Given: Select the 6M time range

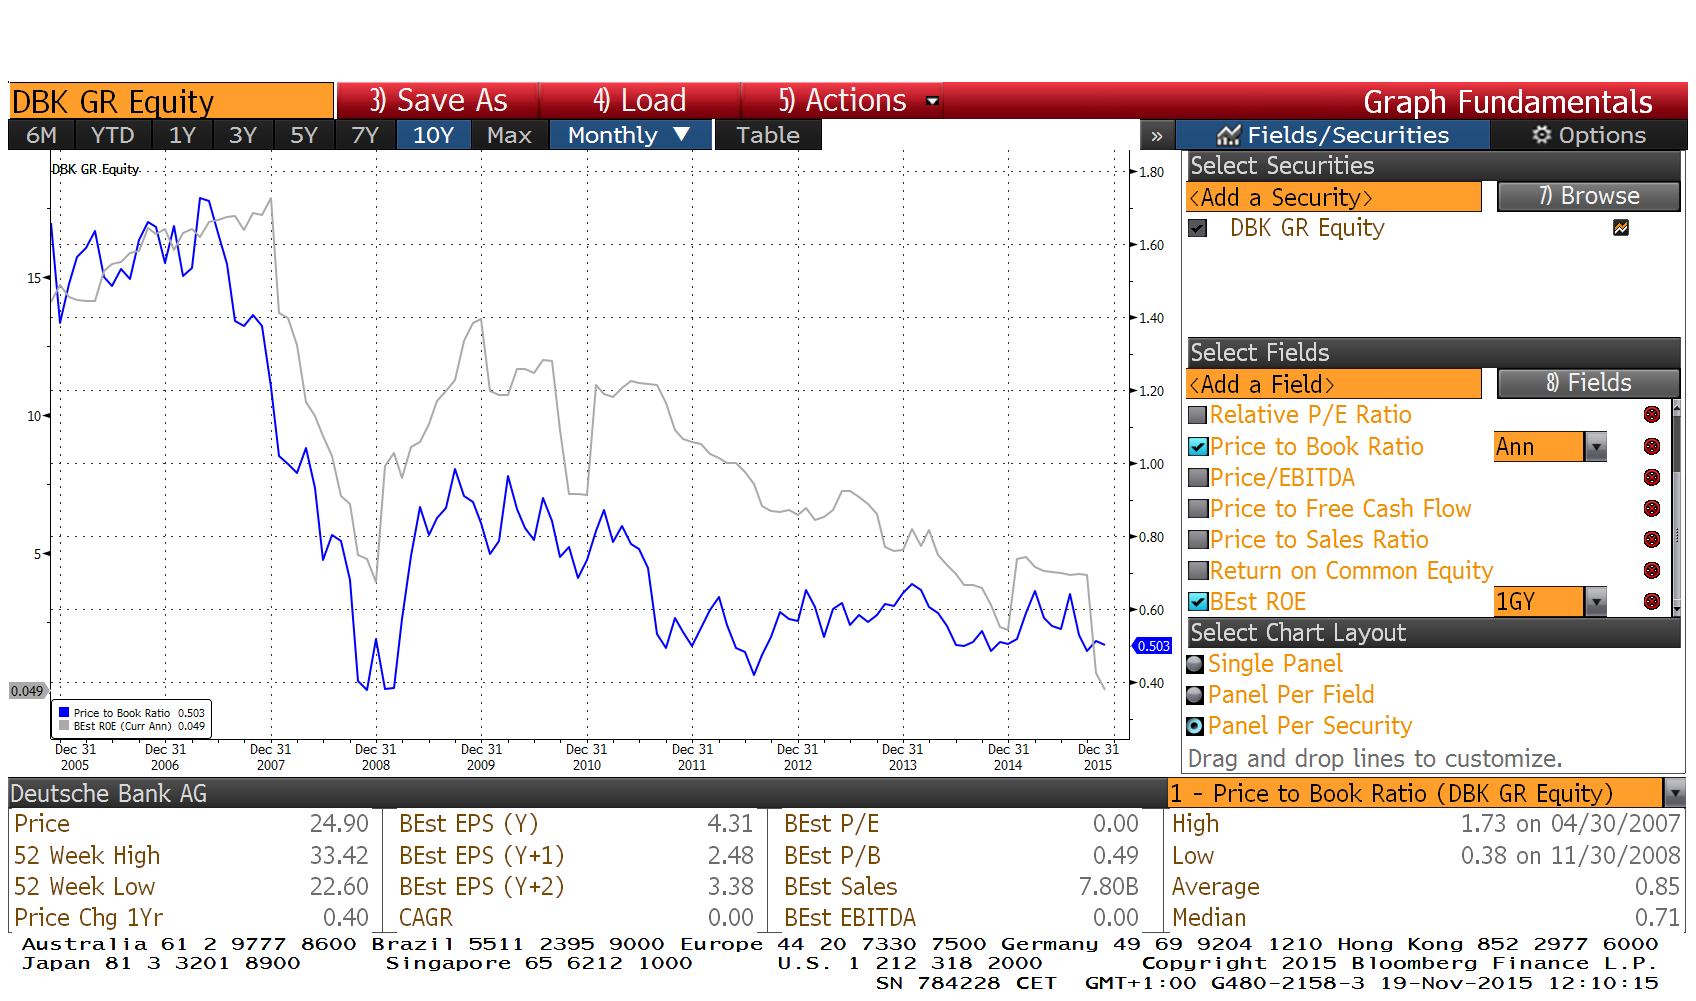Looking at the screenshot, I should pos(41,135).
